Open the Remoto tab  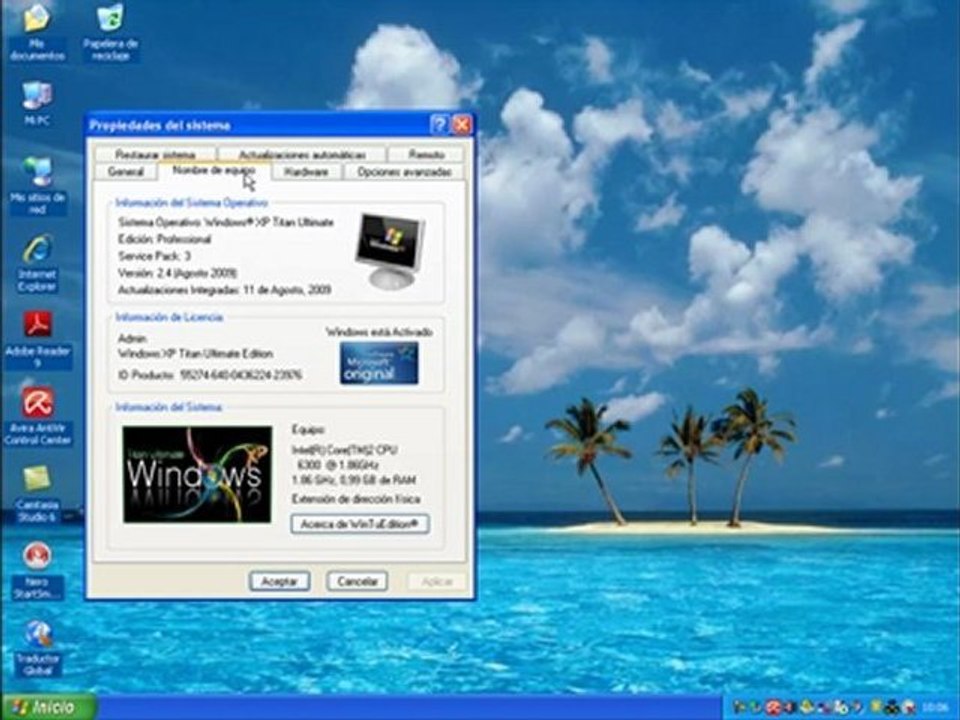pos(426,154)
